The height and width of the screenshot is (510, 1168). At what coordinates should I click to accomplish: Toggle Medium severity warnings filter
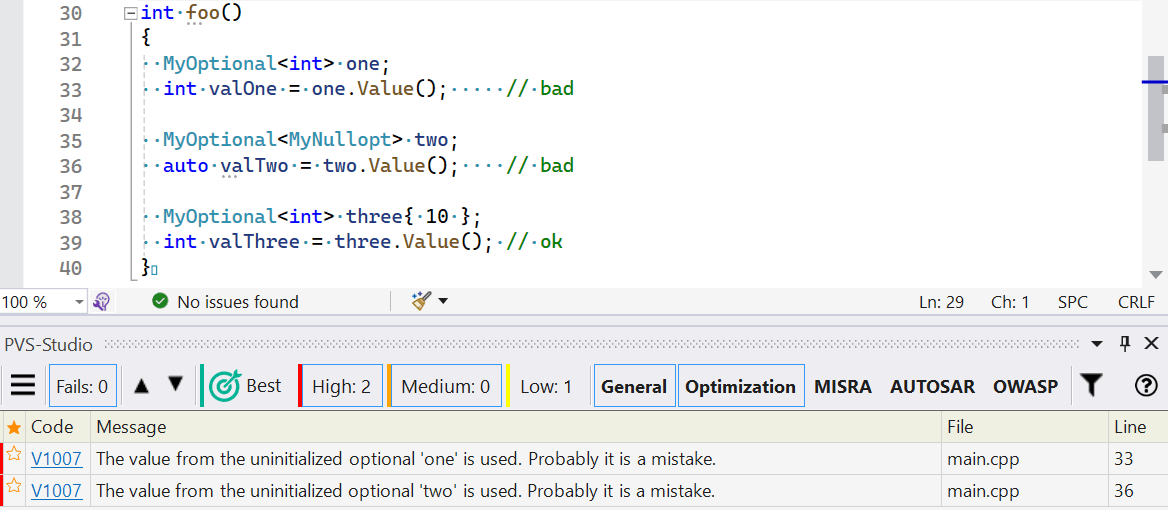pos(445,386)
